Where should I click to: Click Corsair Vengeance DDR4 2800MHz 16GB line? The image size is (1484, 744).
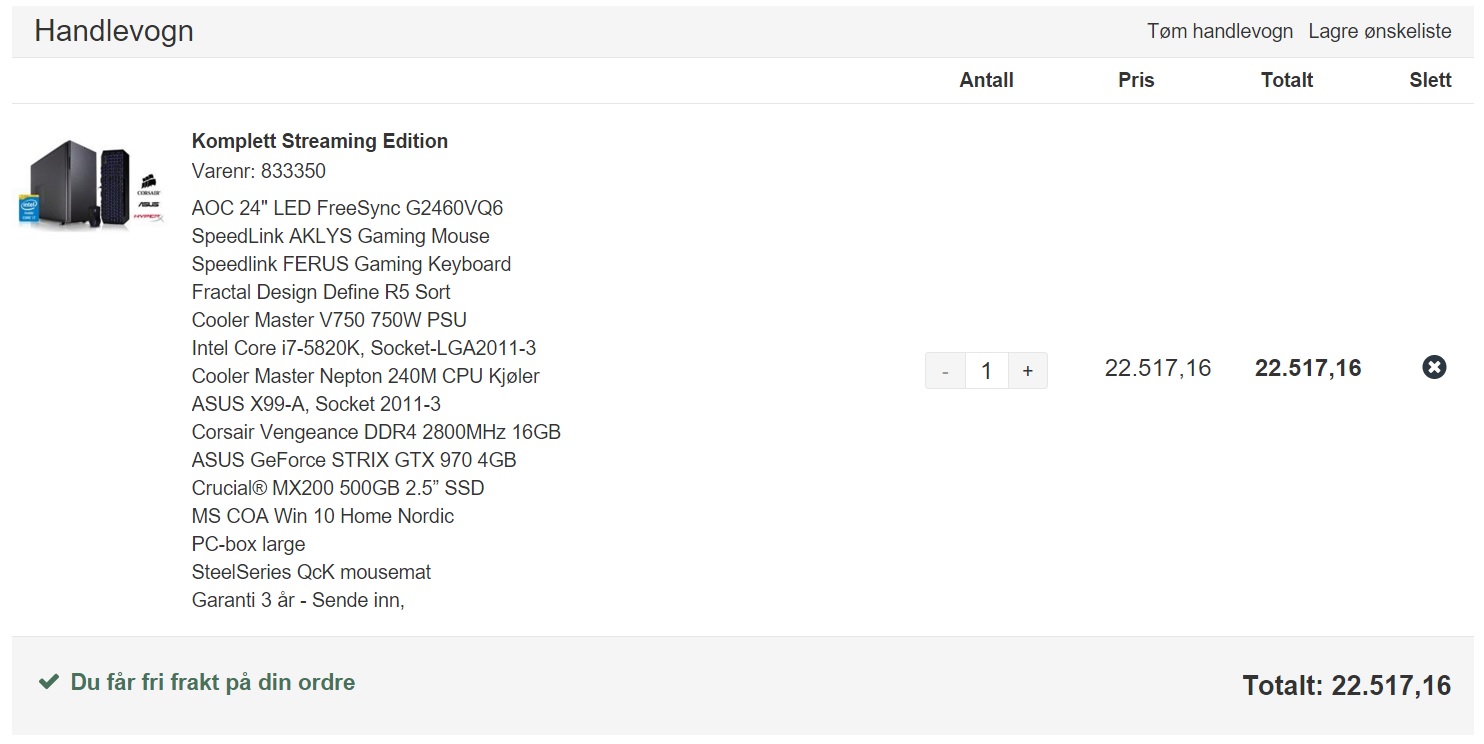[376, 432]
